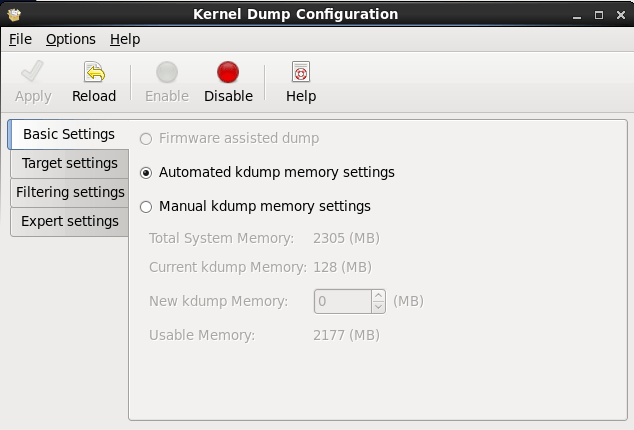Reload the kdump configuration
This screenshot has width=634, height=430.
click(94, 73)
